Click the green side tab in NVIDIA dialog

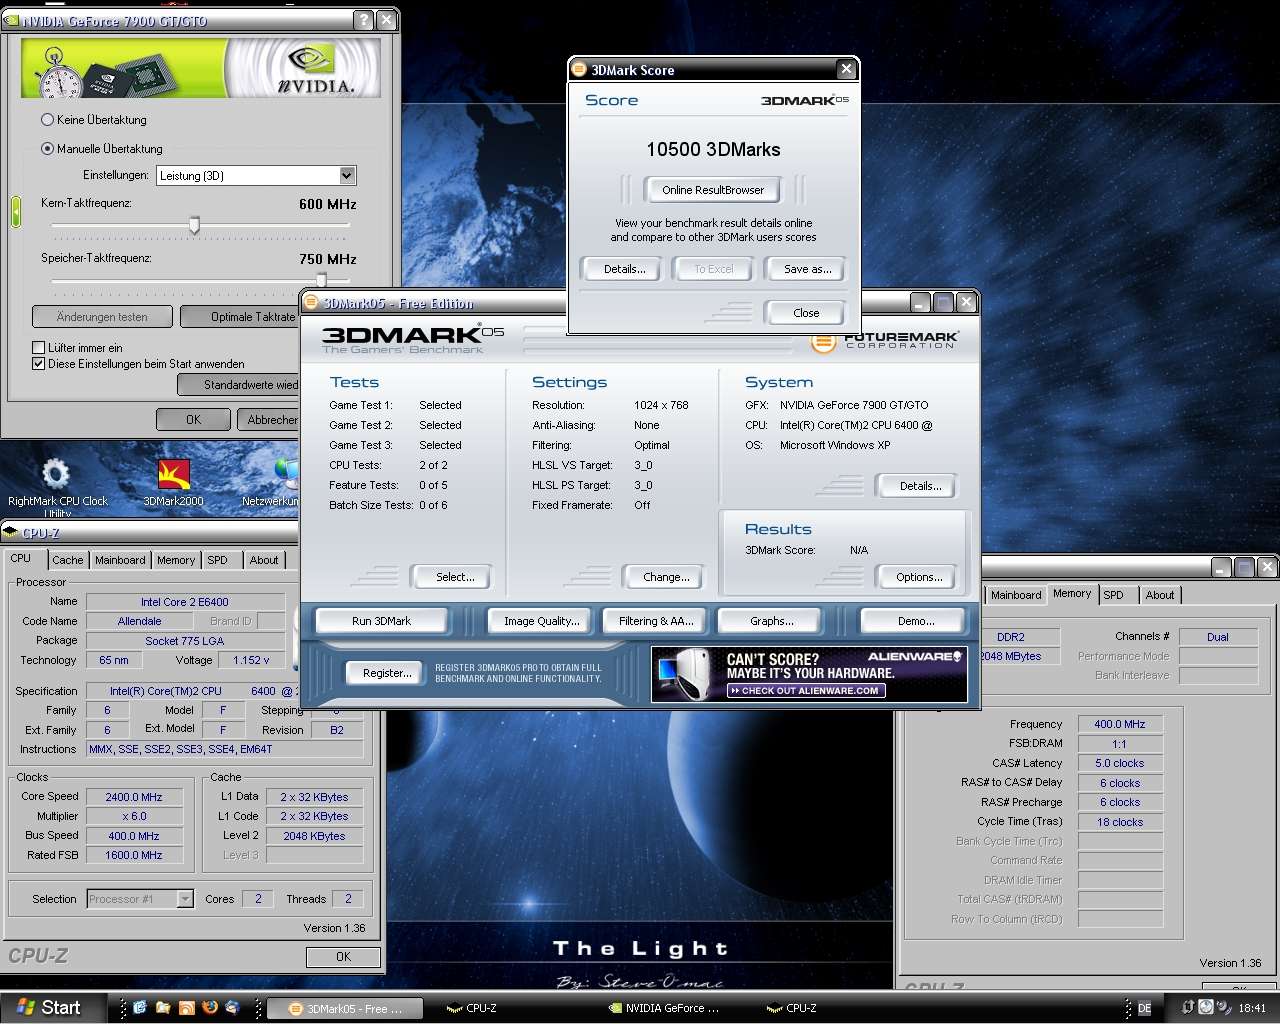[16, 211]
